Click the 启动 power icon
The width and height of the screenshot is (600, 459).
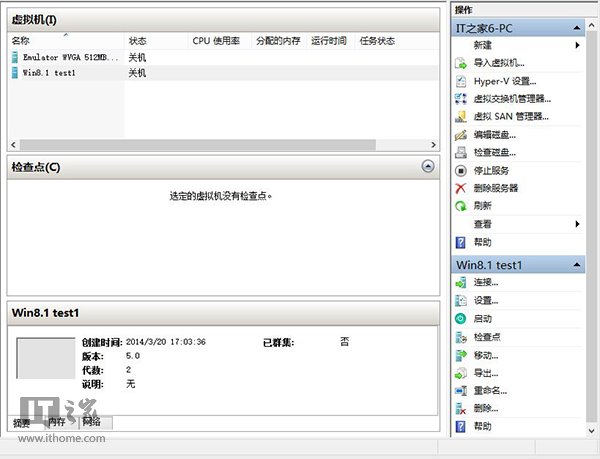click(461, 319)
